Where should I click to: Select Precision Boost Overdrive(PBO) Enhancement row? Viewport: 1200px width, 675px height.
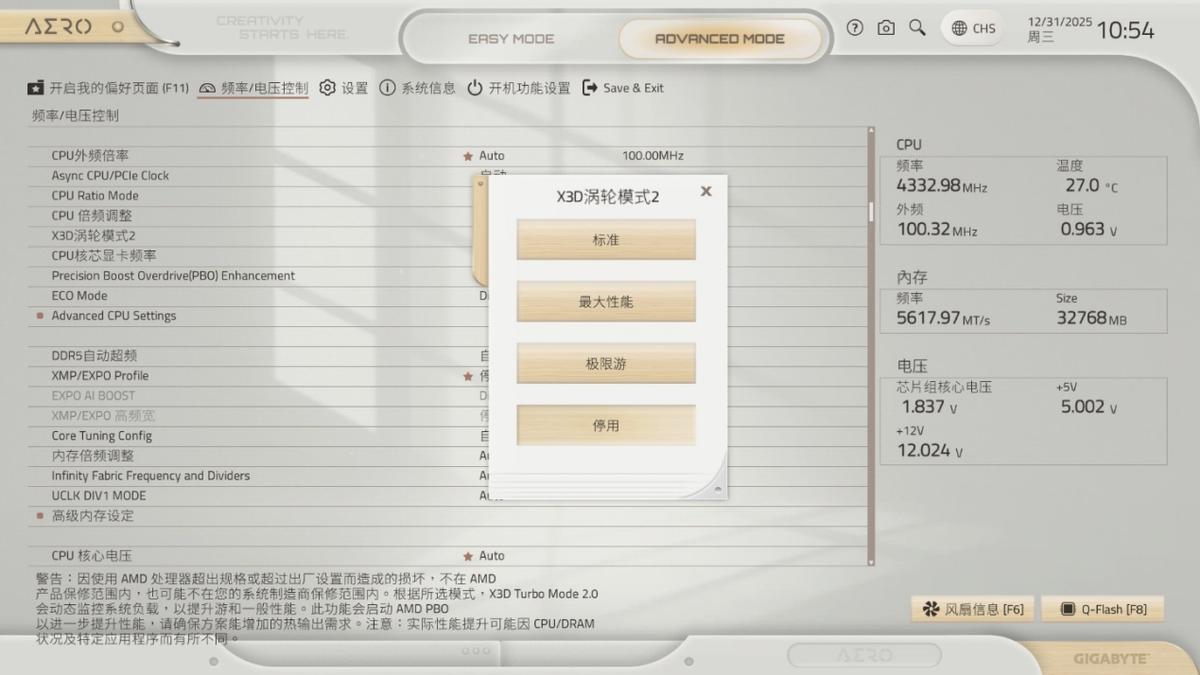[448, 276]
